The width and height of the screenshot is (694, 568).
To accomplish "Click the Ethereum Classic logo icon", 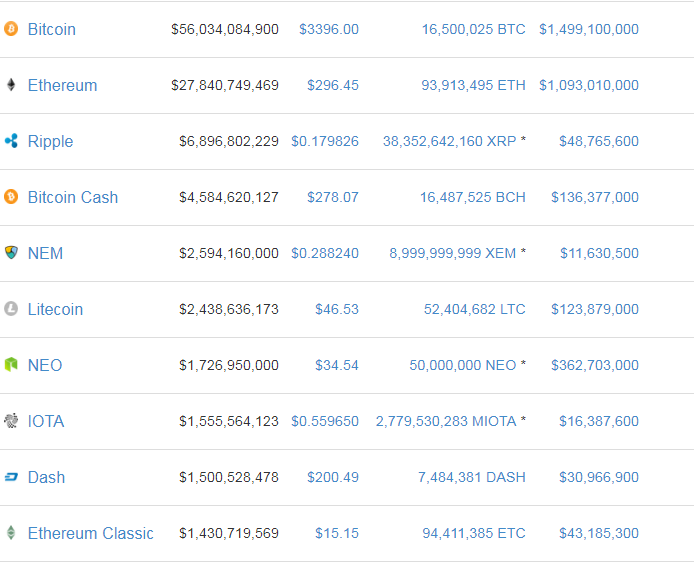I will [11, 533].
